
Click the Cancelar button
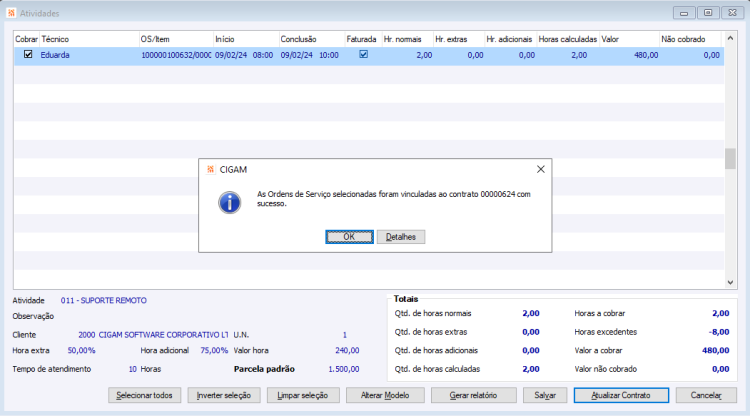click(x=706, y=395)
